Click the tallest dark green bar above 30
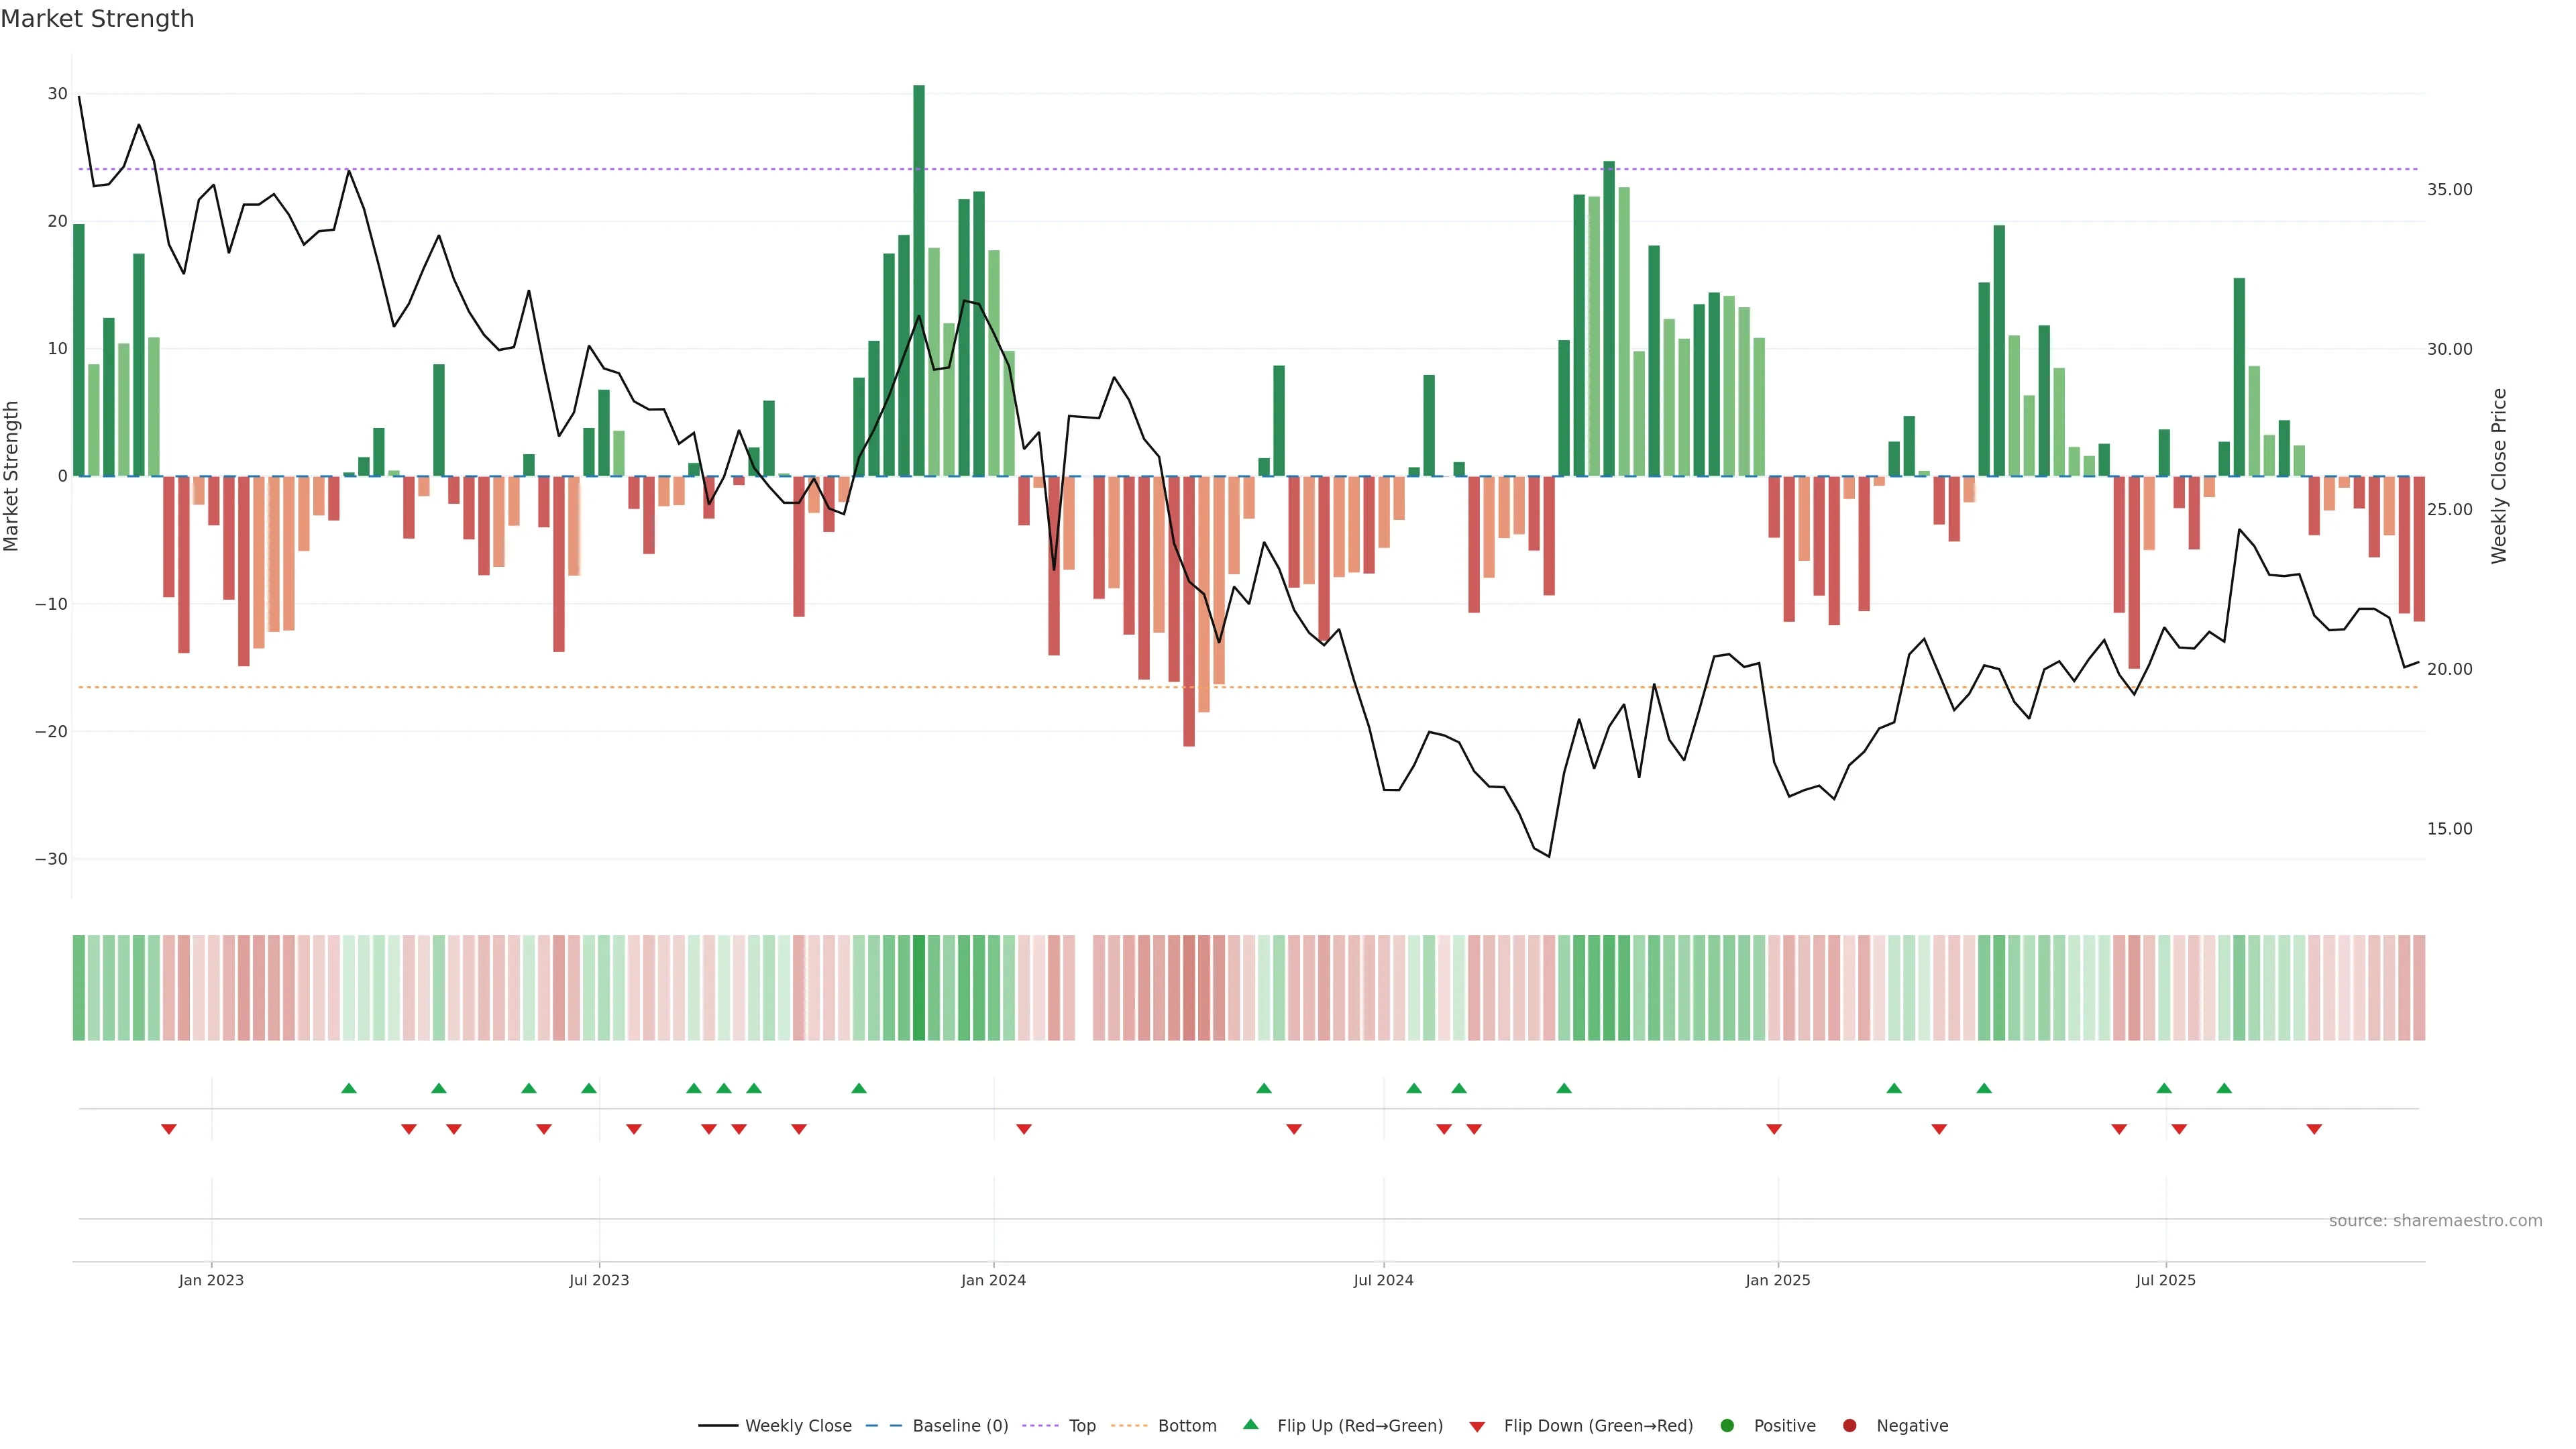2576x1449 pixels. click(919, 280)
